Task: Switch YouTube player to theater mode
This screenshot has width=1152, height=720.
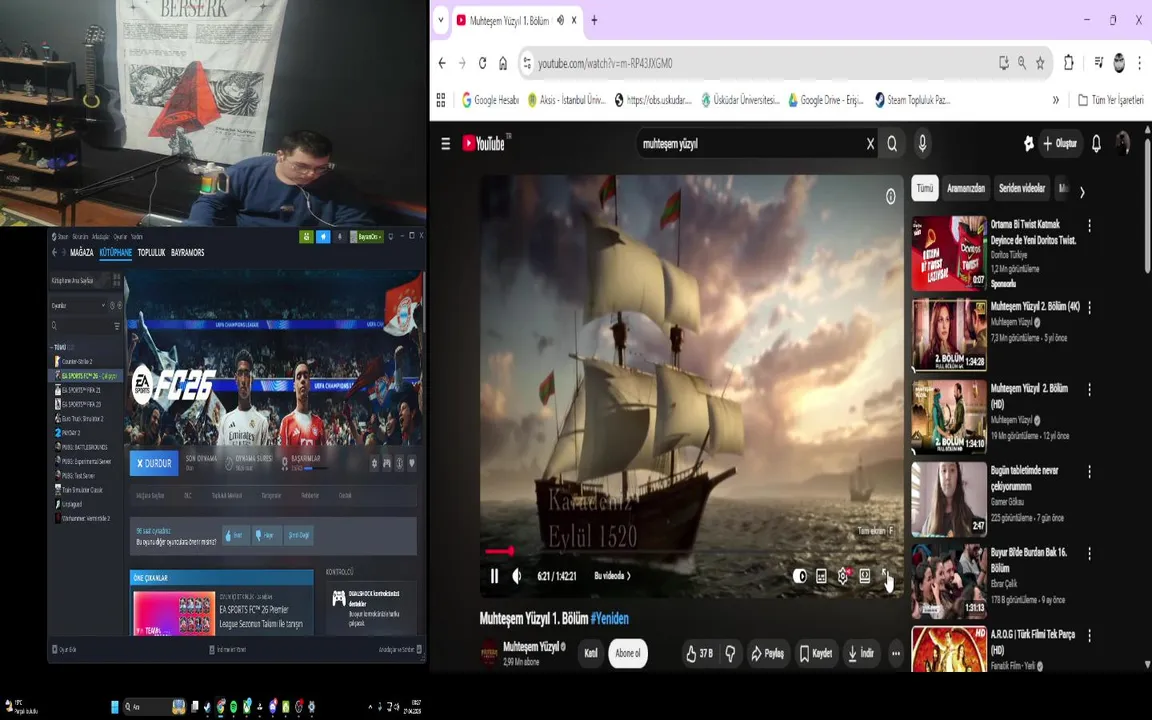Action: pyautogui.click(x=865, y=577)
